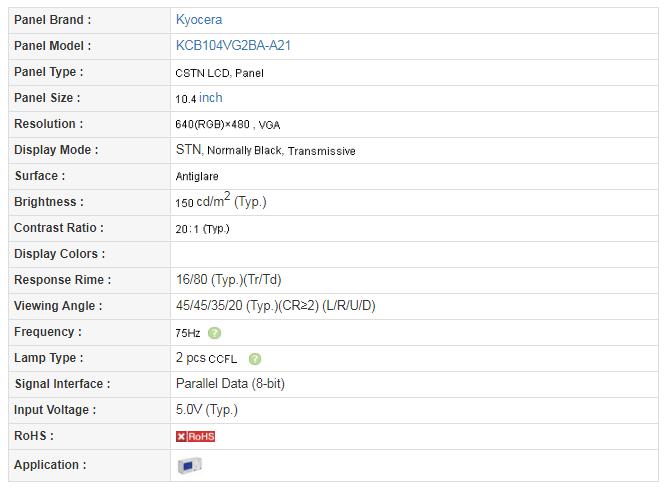The image size is (665, 487).
Task: Click the 5.0V input voltage value
Action: pos(206,410)
